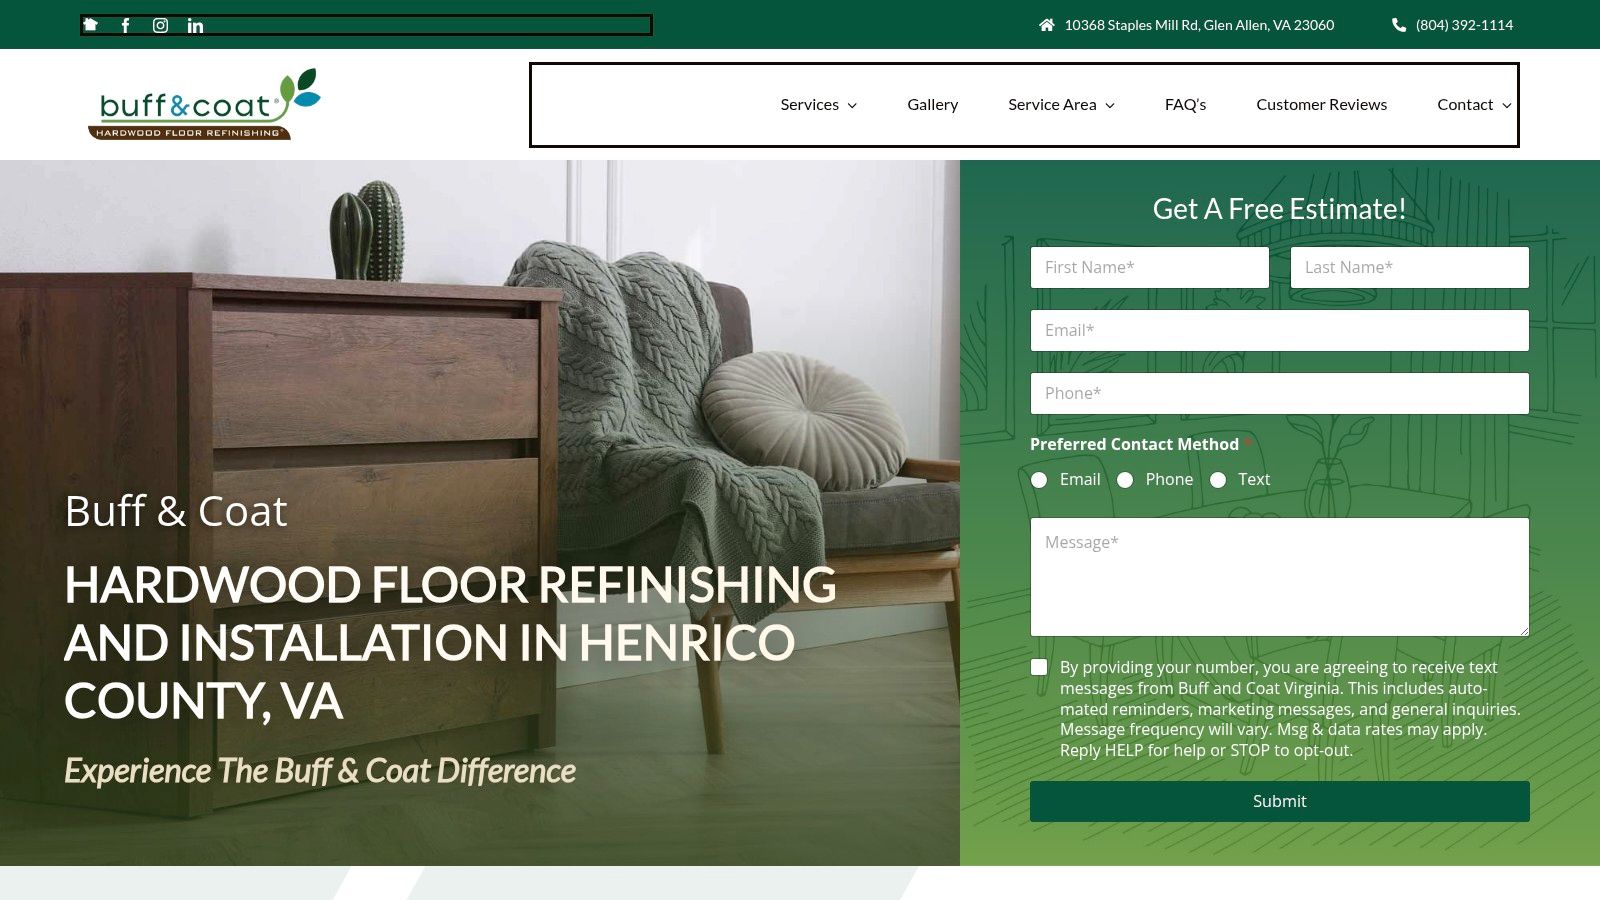Click the 'Hardwood Floor Refining and Installation' headline
The width and height of the screenshot is (1600, 900).
[x=450, y=642]
